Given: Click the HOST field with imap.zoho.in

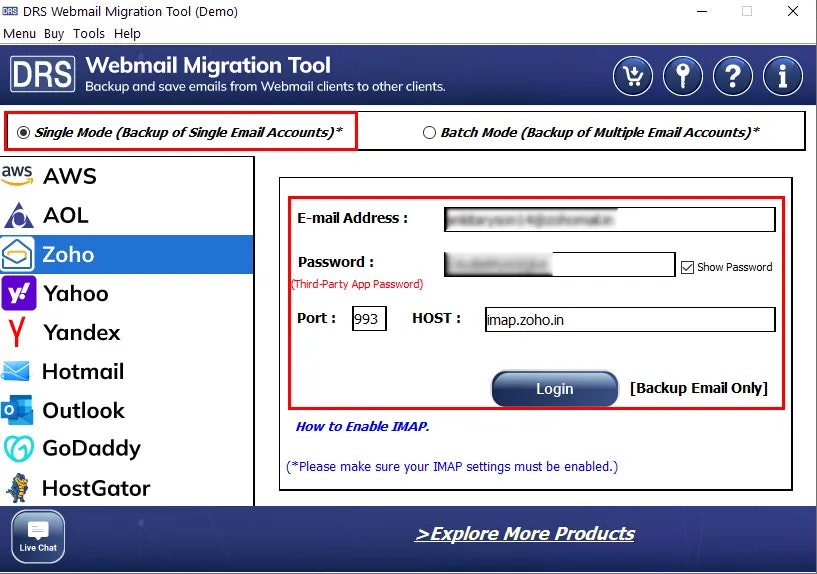Looking at the screenshot, I should tap(630, 319).
